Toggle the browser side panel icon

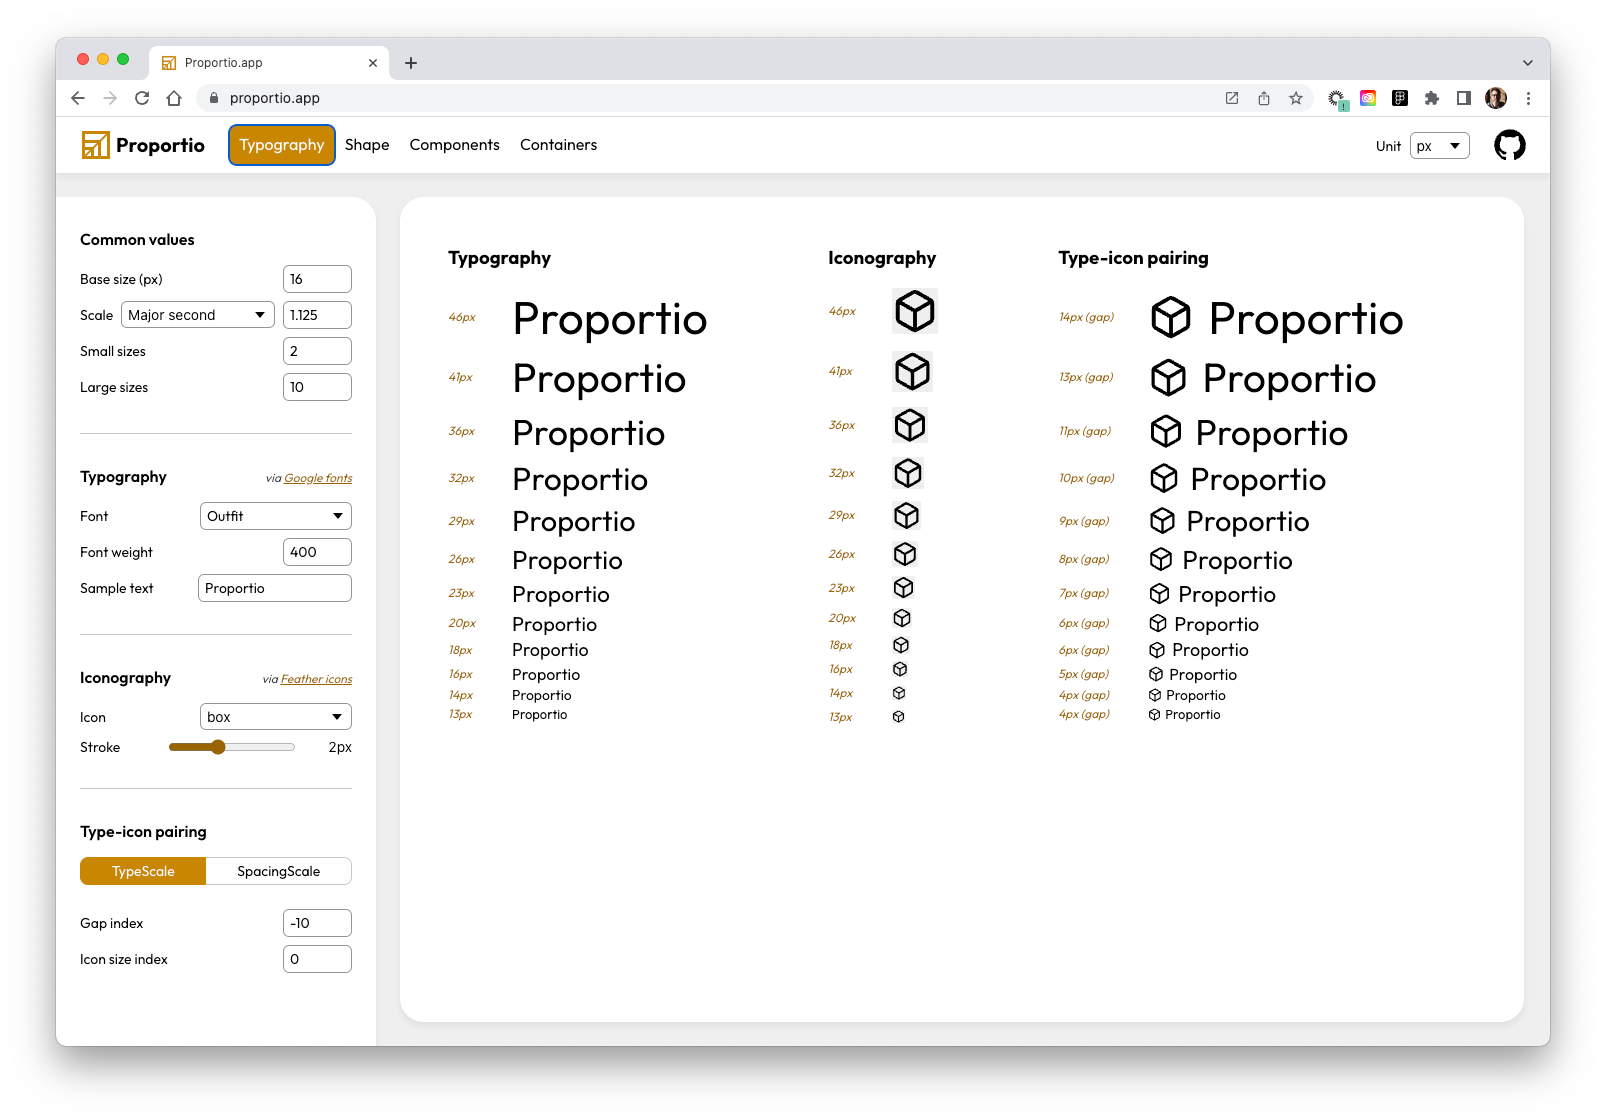click(1464, 98)
